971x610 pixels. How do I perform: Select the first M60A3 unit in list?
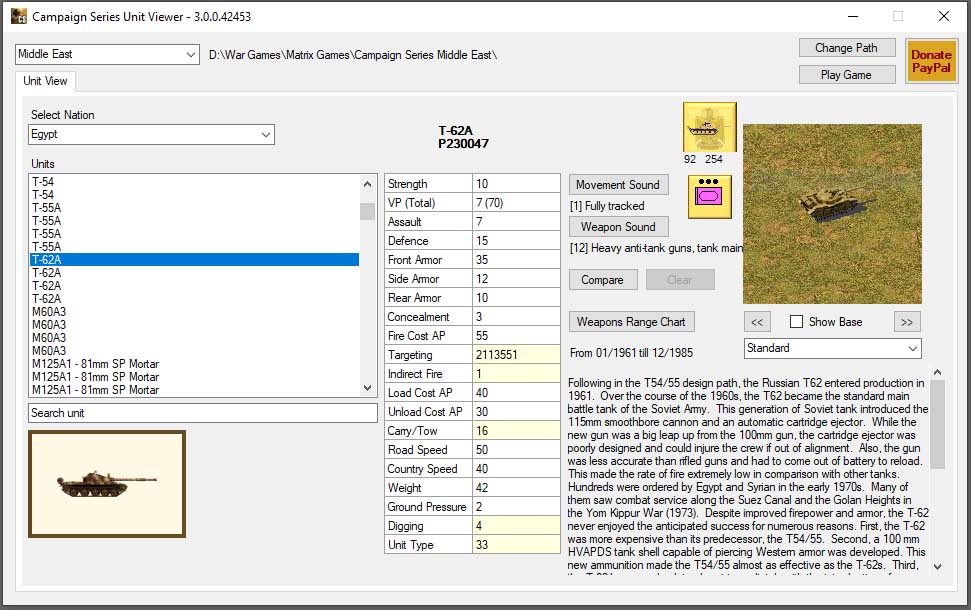pos(194,312)
